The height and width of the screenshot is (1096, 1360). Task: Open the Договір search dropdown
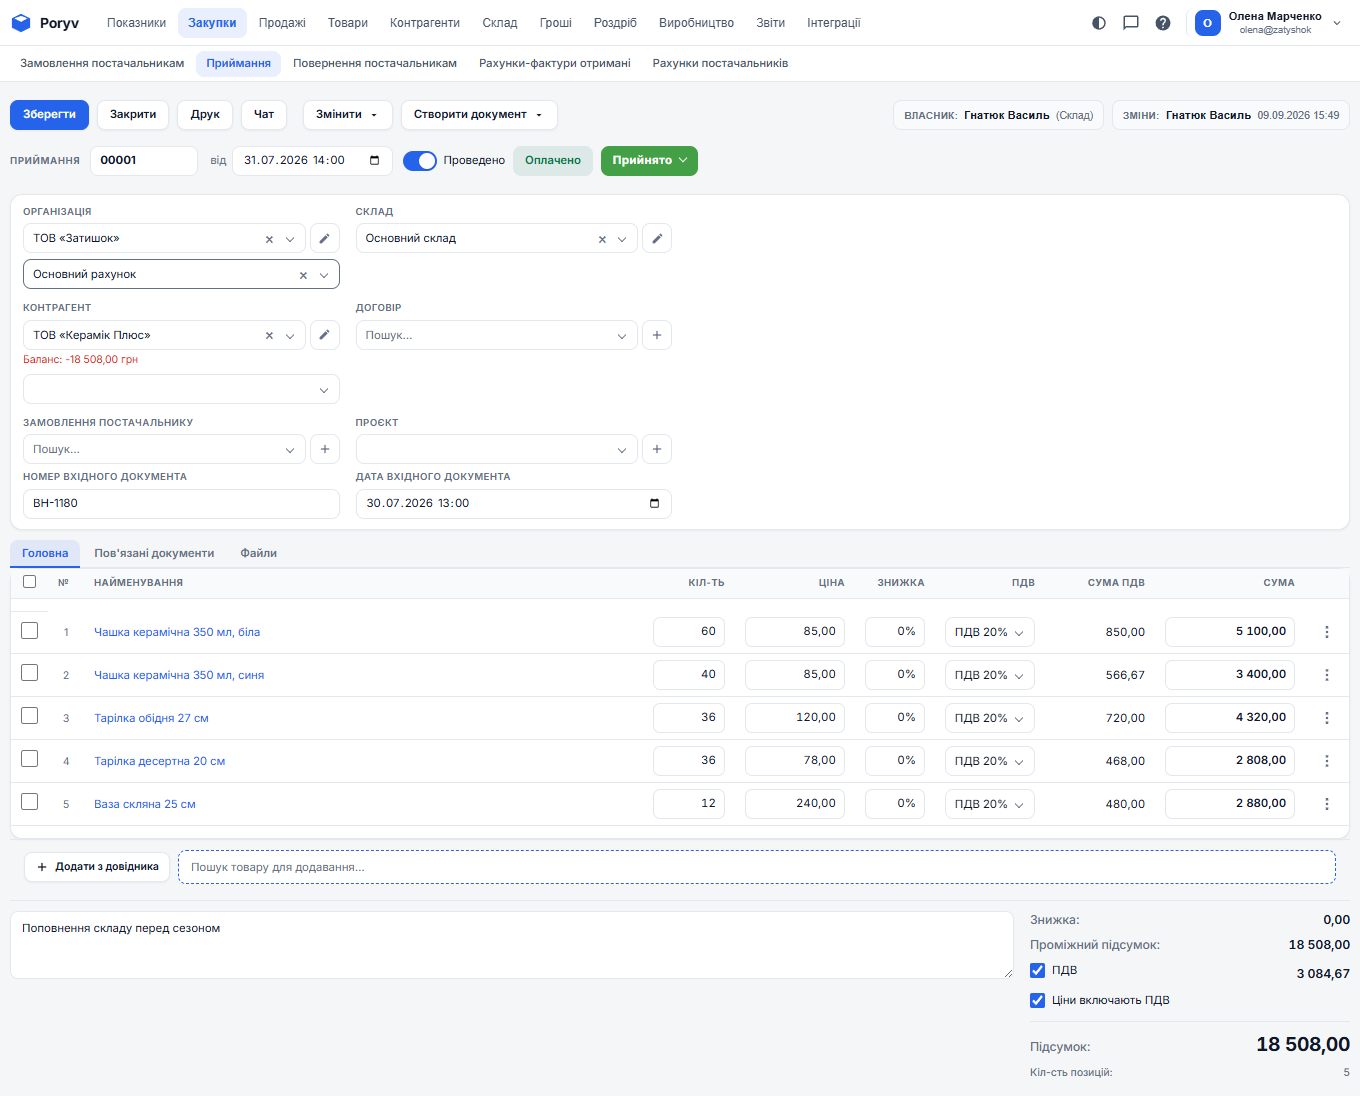click(x=496, y=335)
